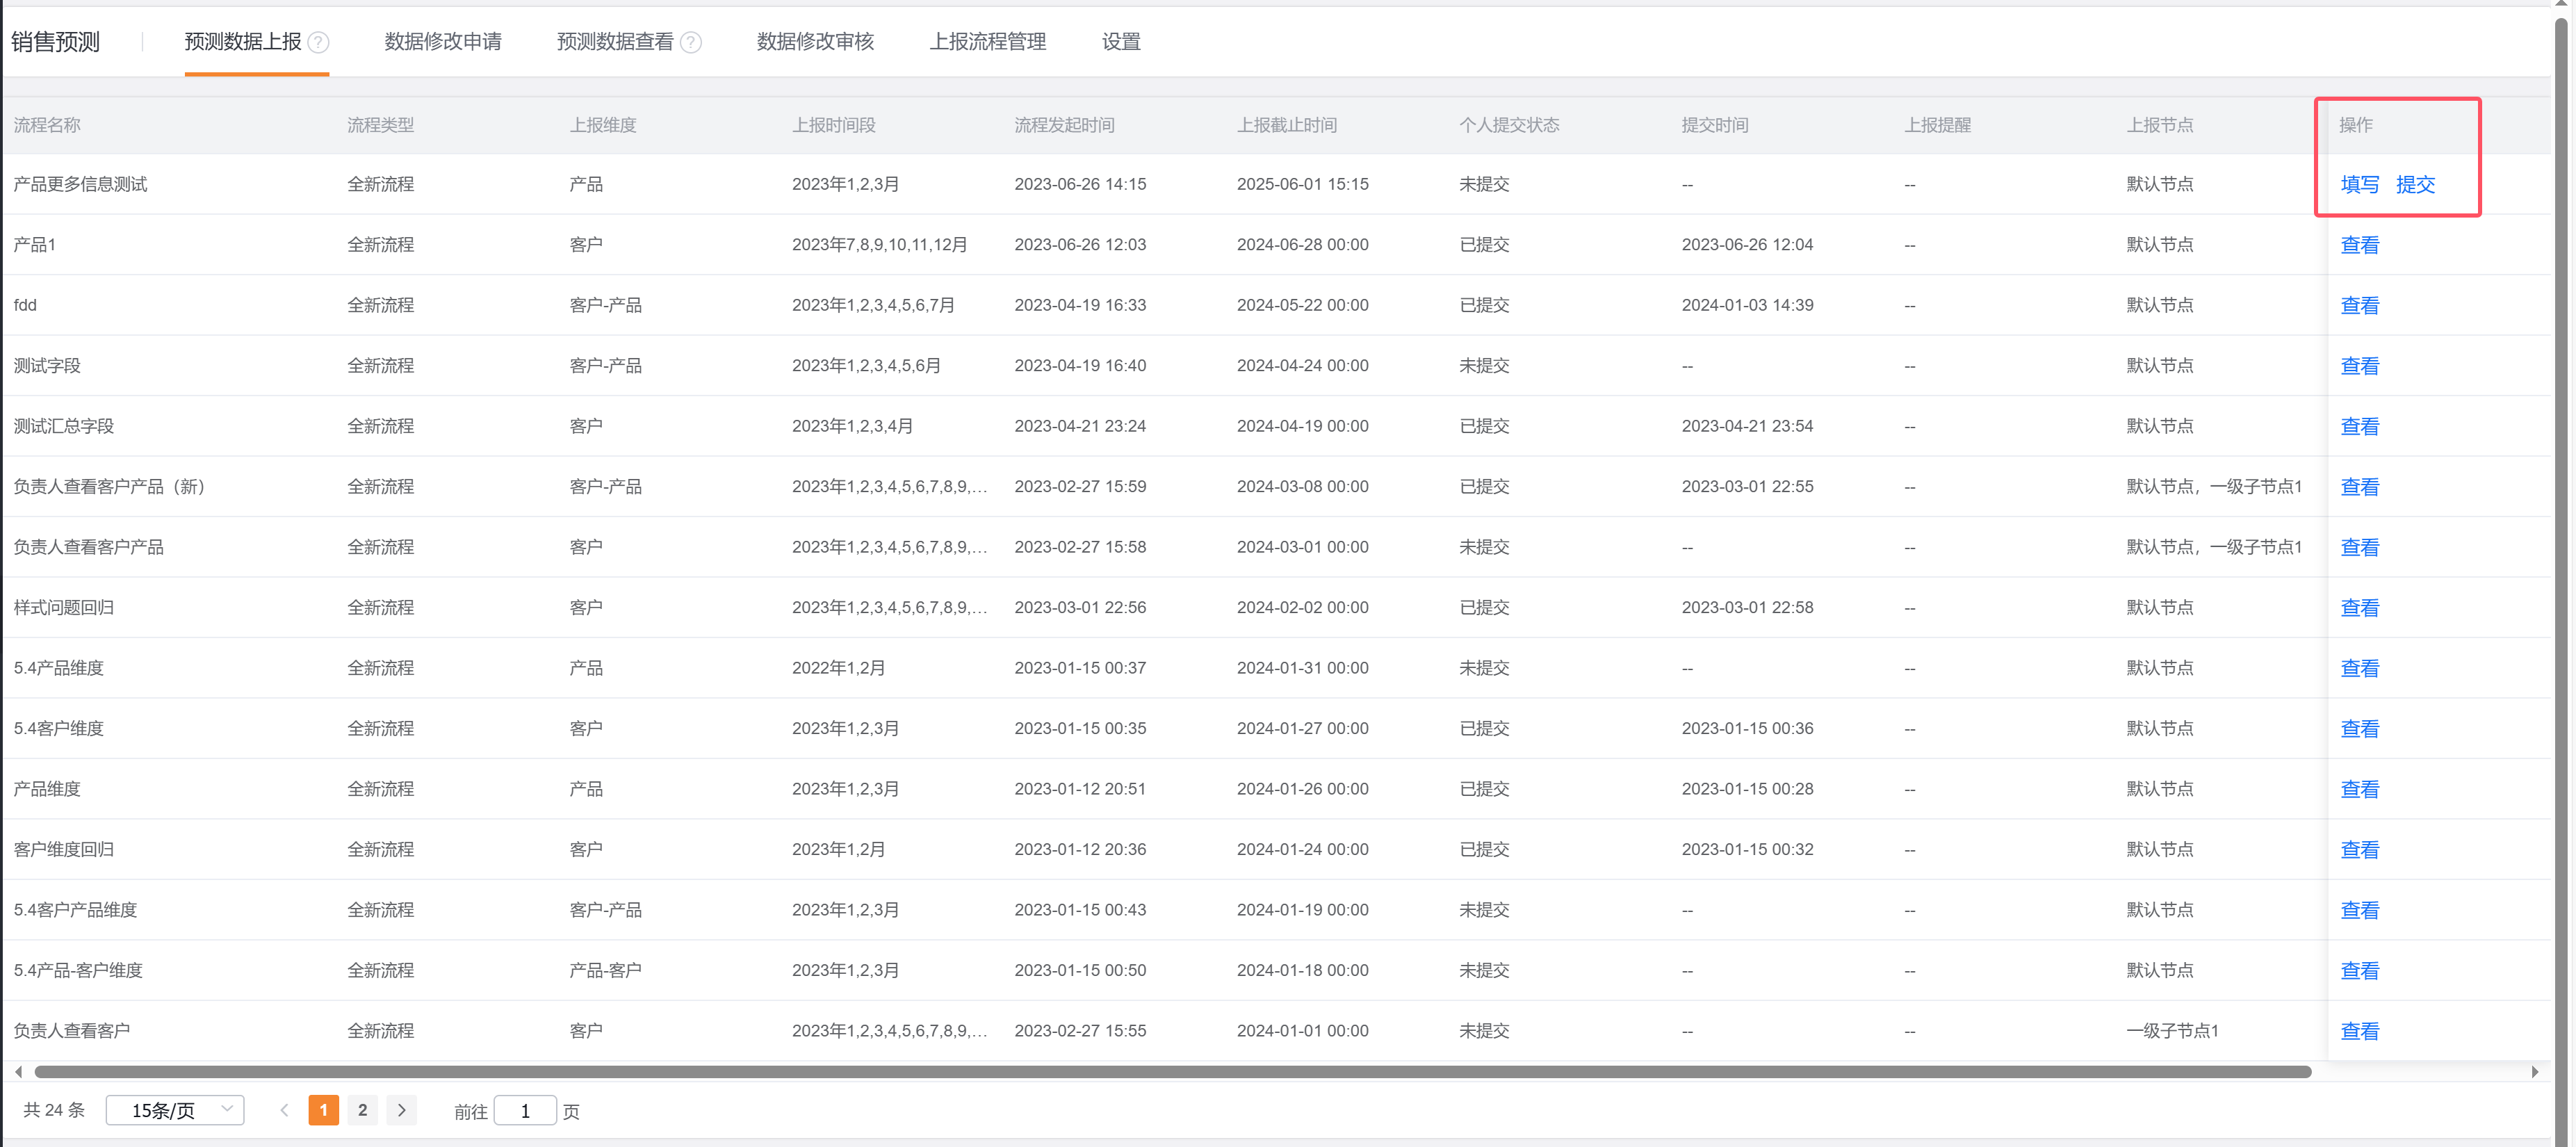Click 查看 link in the fdd row
This screenshot has height=1147, width=2576.
pos(2359,305)
